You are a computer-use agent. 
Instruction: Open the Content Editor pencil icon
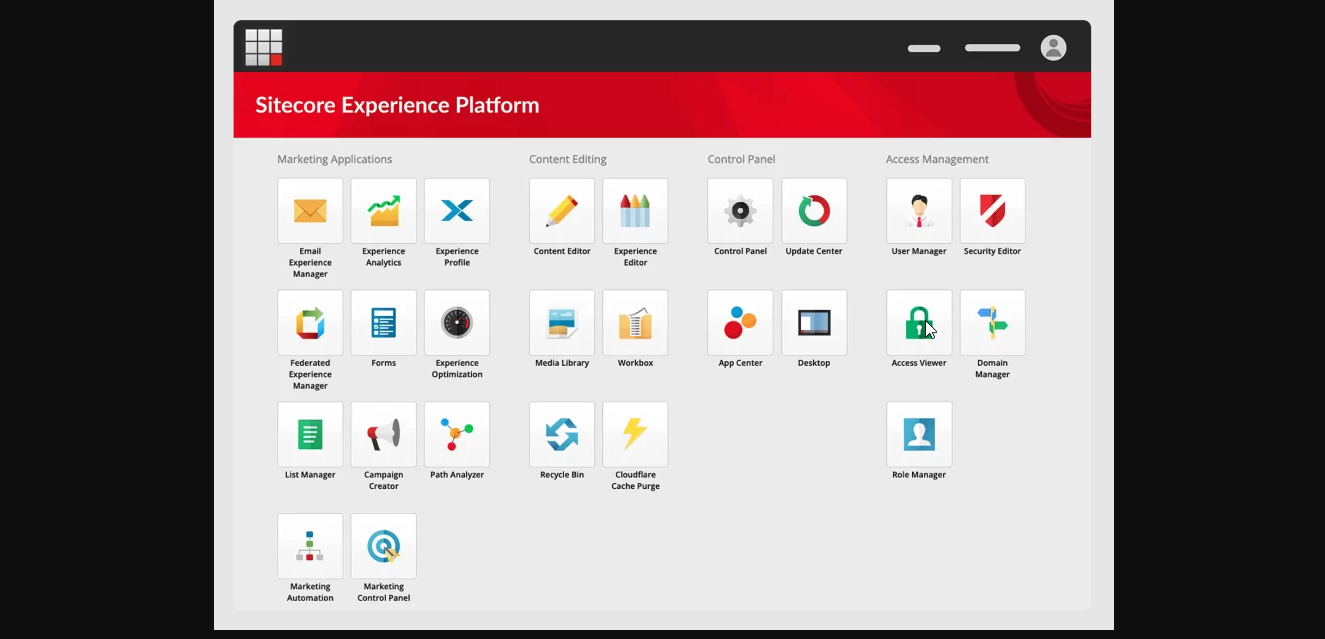[562, 211]
